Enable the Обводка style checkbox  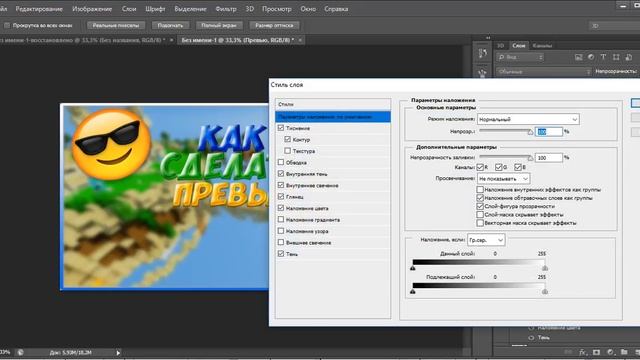pos(281,162)
